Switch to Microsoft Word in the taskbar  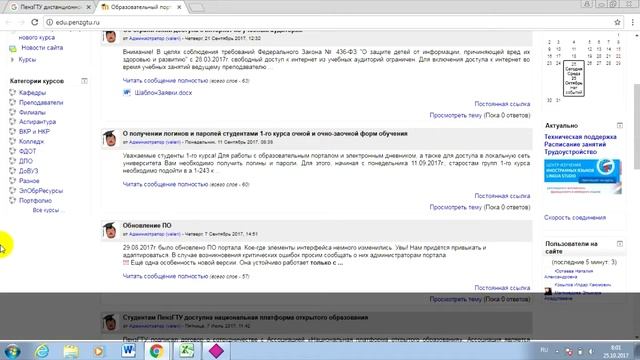pyautogui.click(x=129, y=351)
